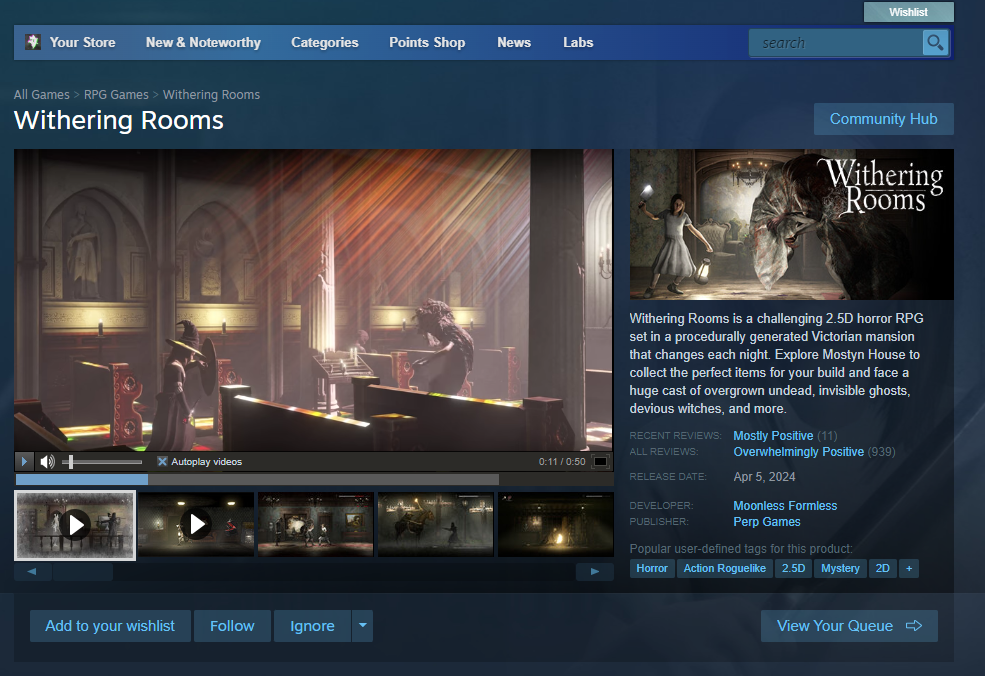Open publisher Perp Games page
The image size is (985, 676).
pyautogui.click(x=767, y=522)
